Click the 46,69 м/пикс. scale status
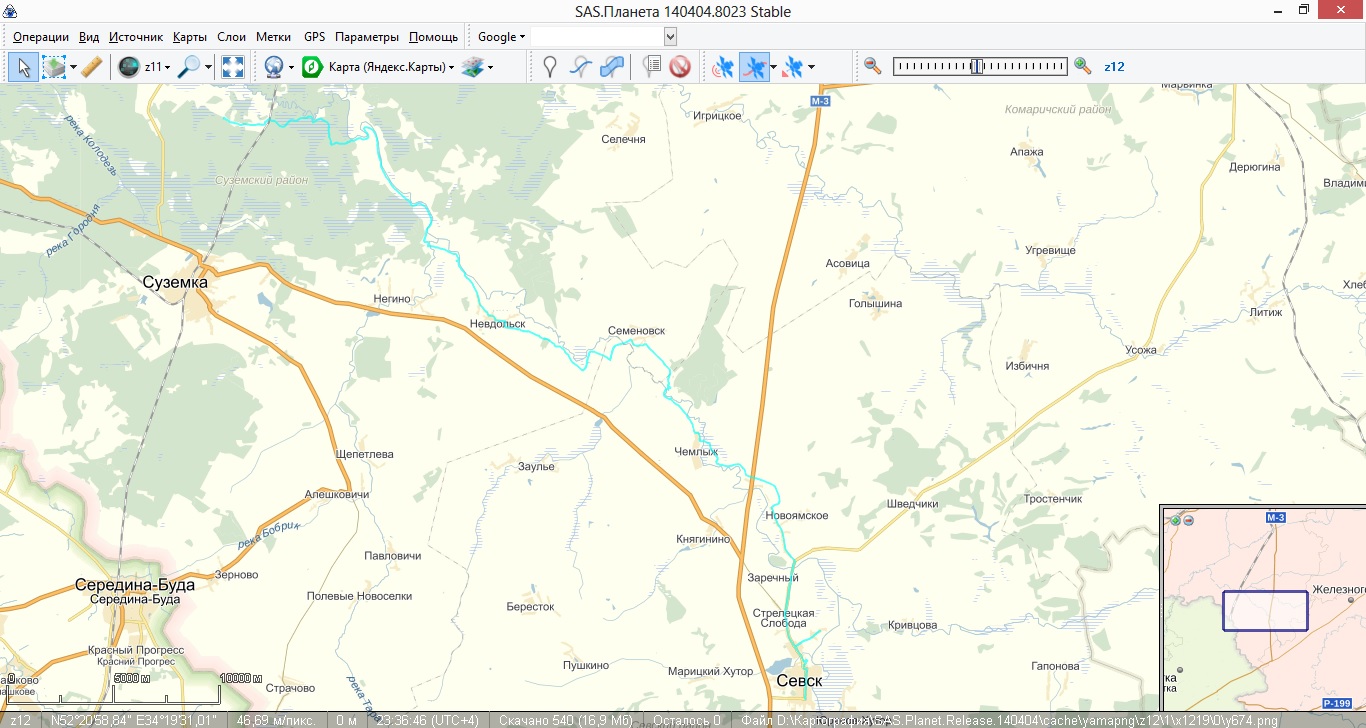The image size is (1366, 728). pyautogui.click(x=276, y=720)
